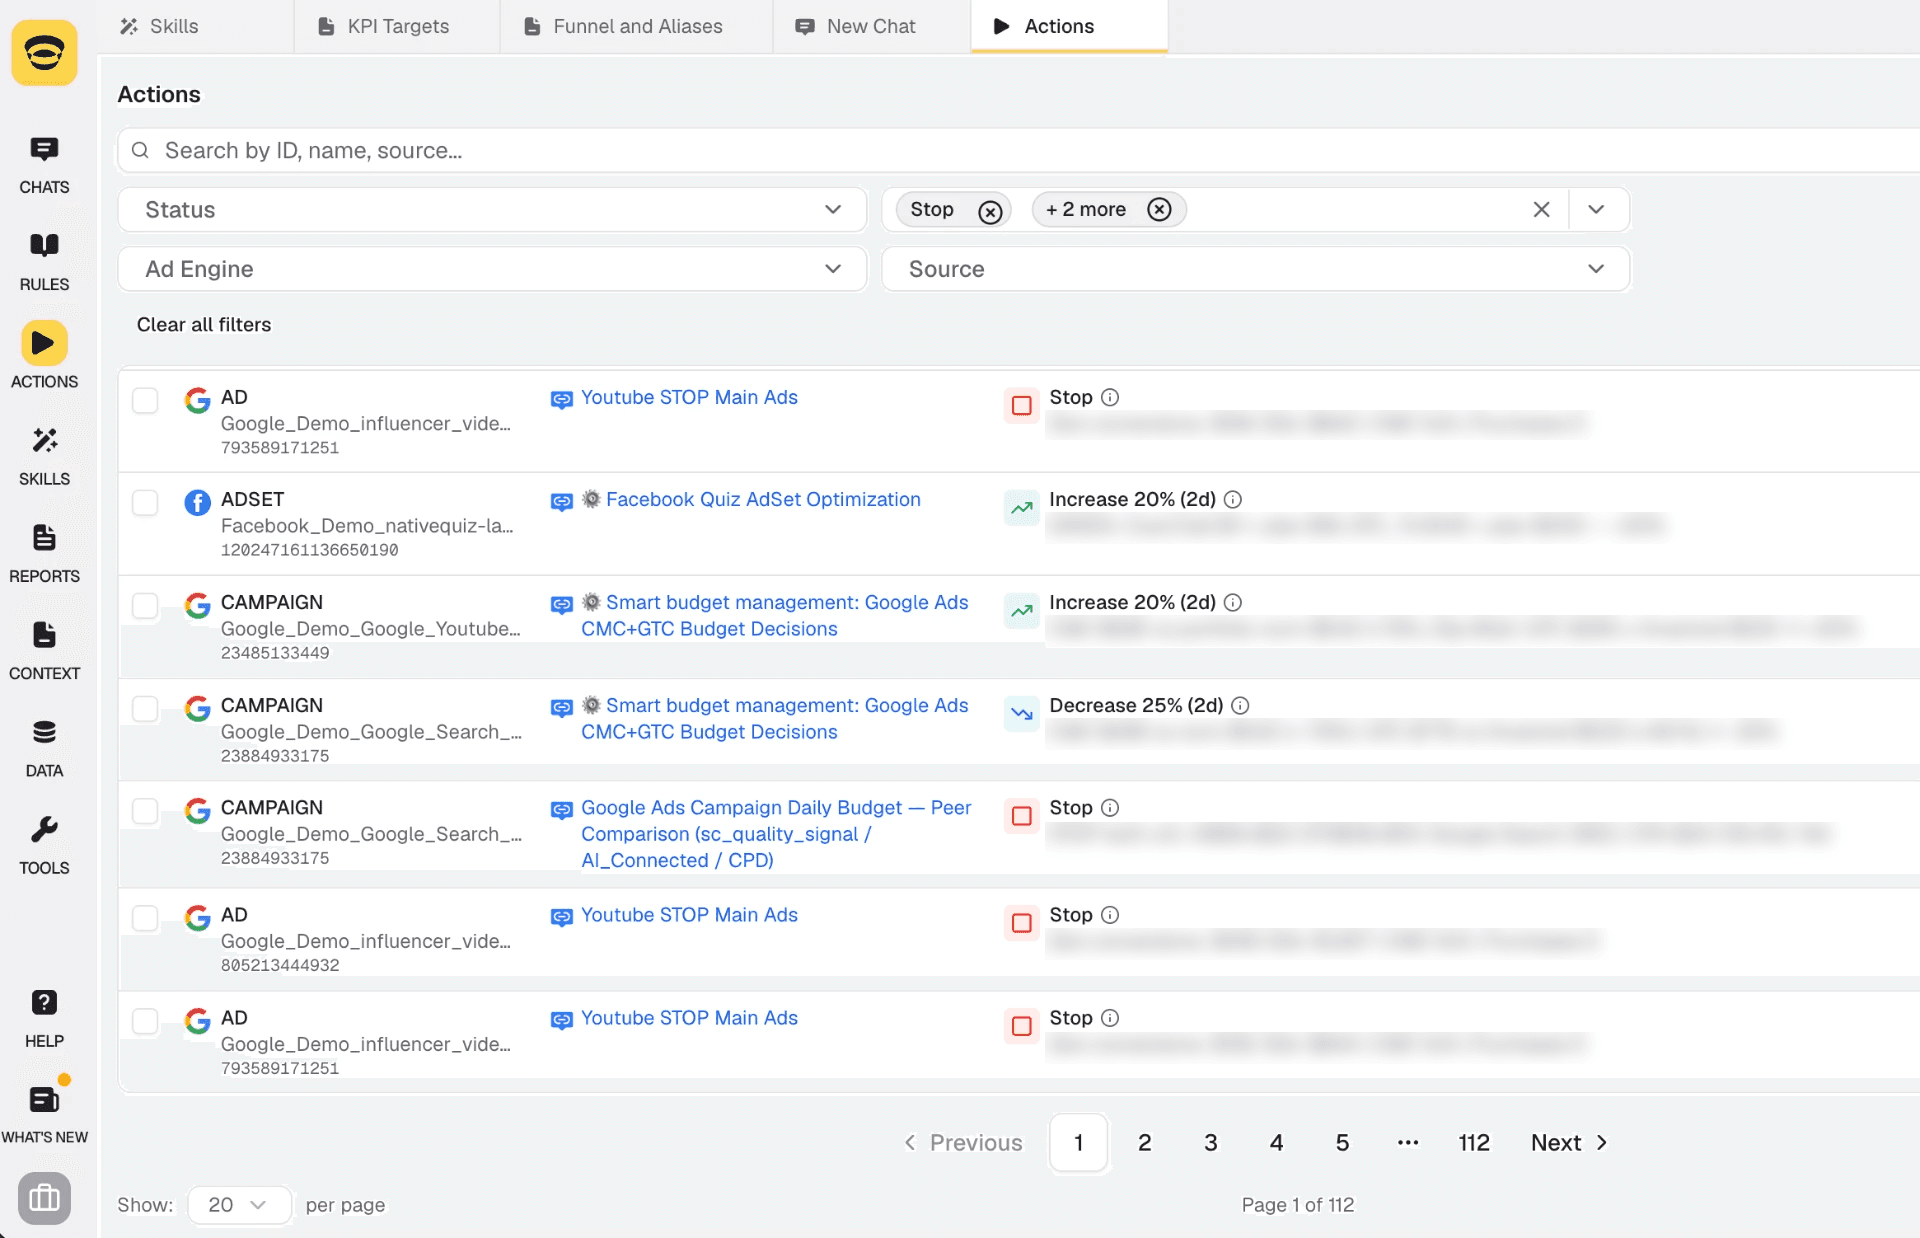This screenshot has width=1920, height=1238.
Task: Open Tools in the sidebar
Action: tap(44, 846)
